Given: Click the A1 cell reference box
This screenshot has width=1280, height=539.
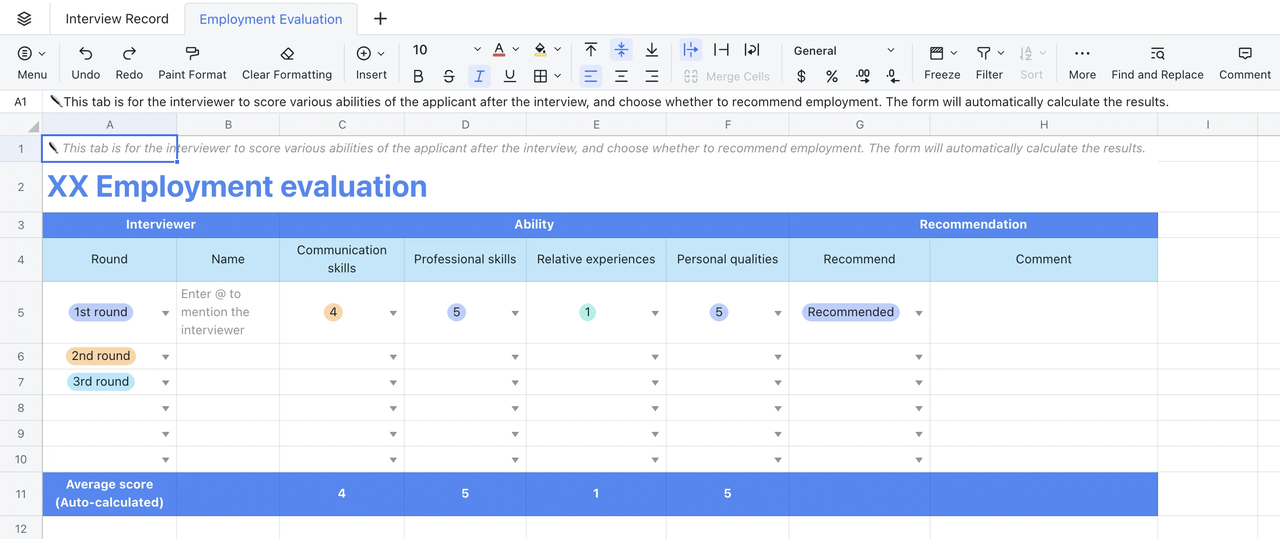Looking at the screenshot, I should pyautogui.click(x=21, y=102).
